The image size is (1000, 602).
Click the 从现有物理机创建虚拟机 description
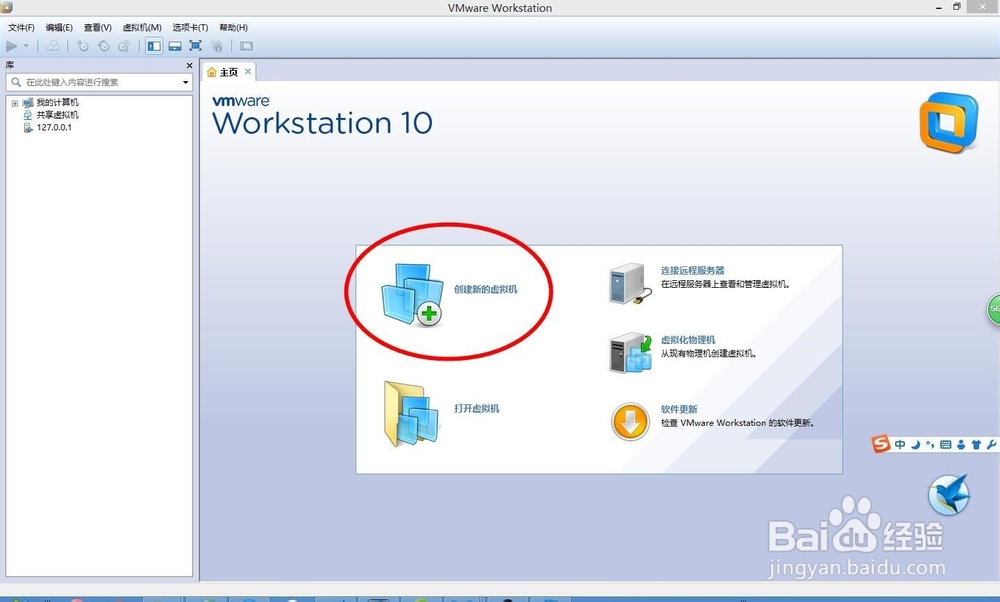(x=708, y=353)
